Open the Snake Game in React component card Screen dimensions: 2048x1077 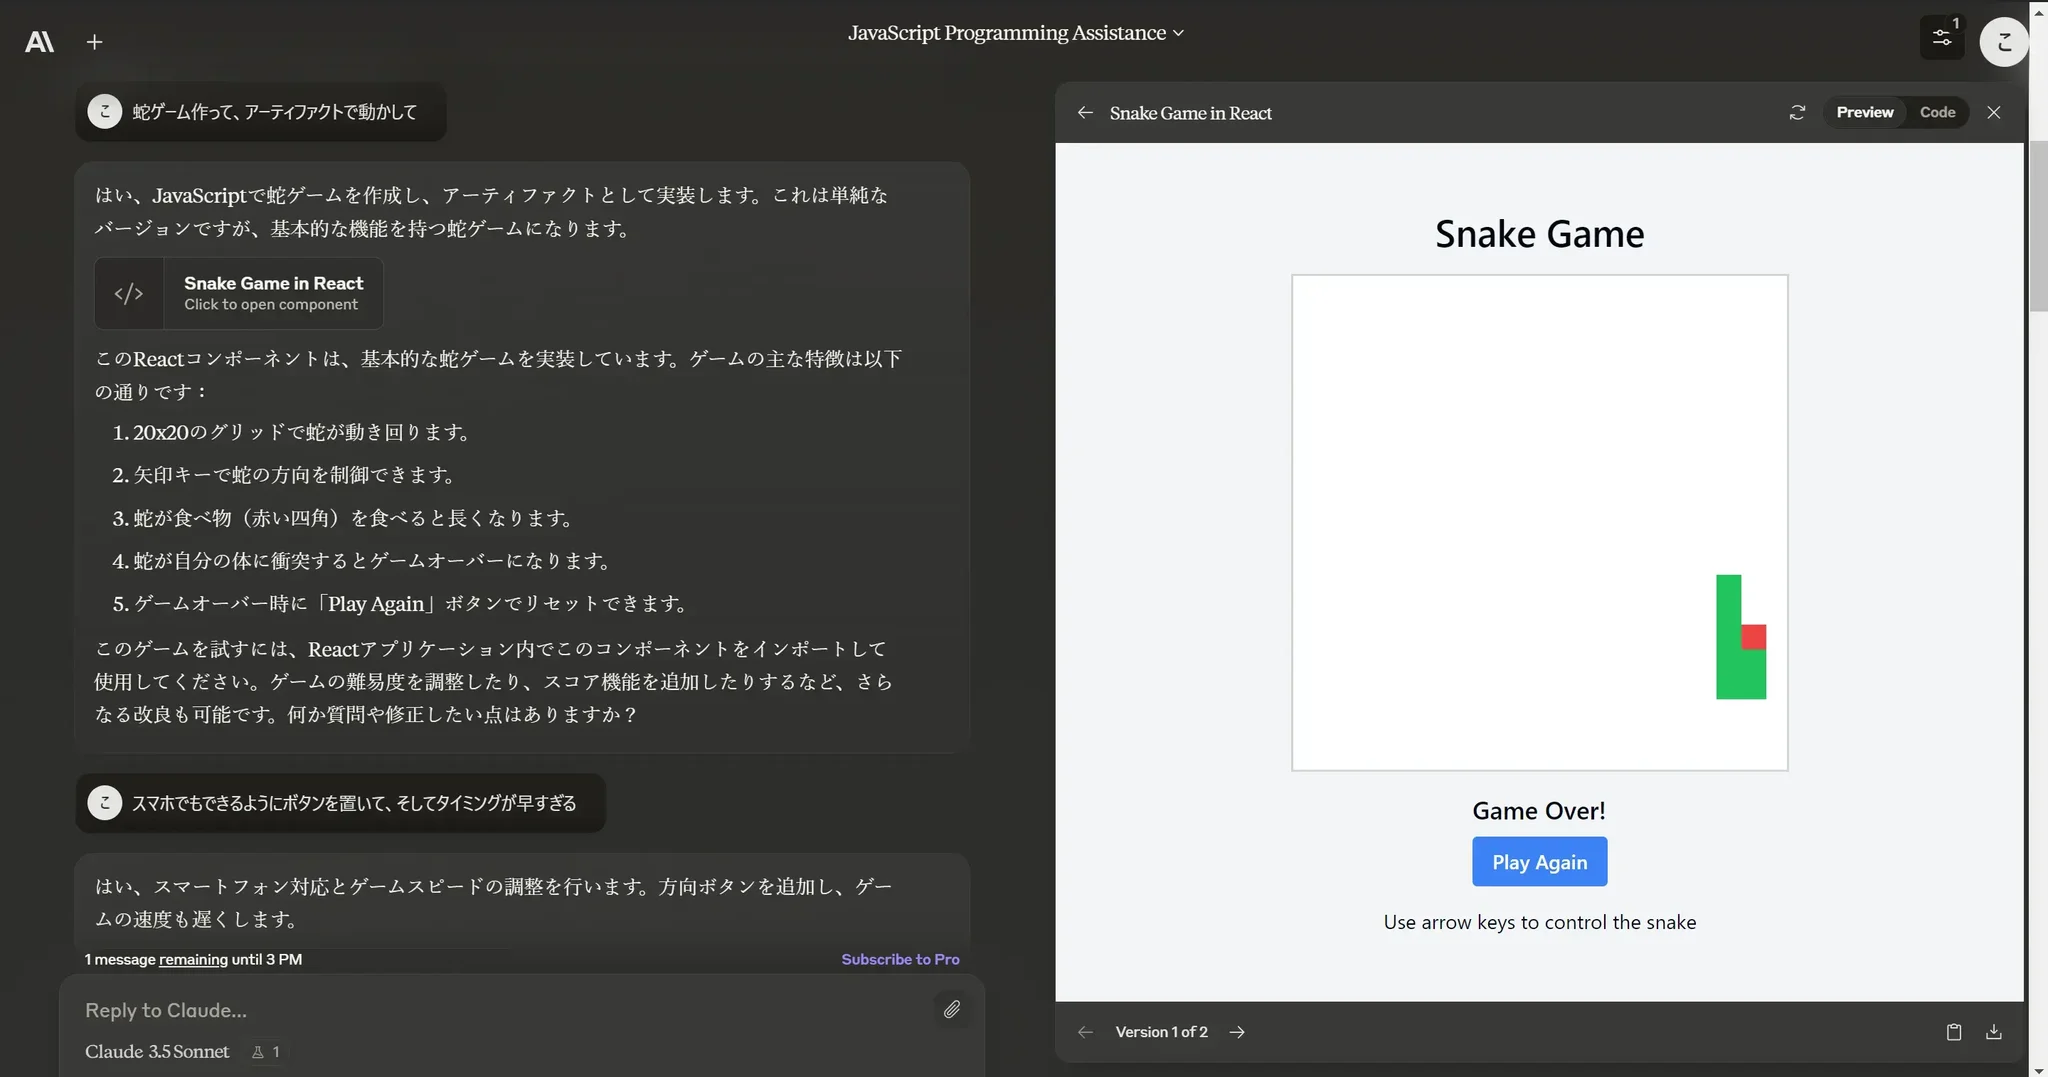[x=239, y=294]
